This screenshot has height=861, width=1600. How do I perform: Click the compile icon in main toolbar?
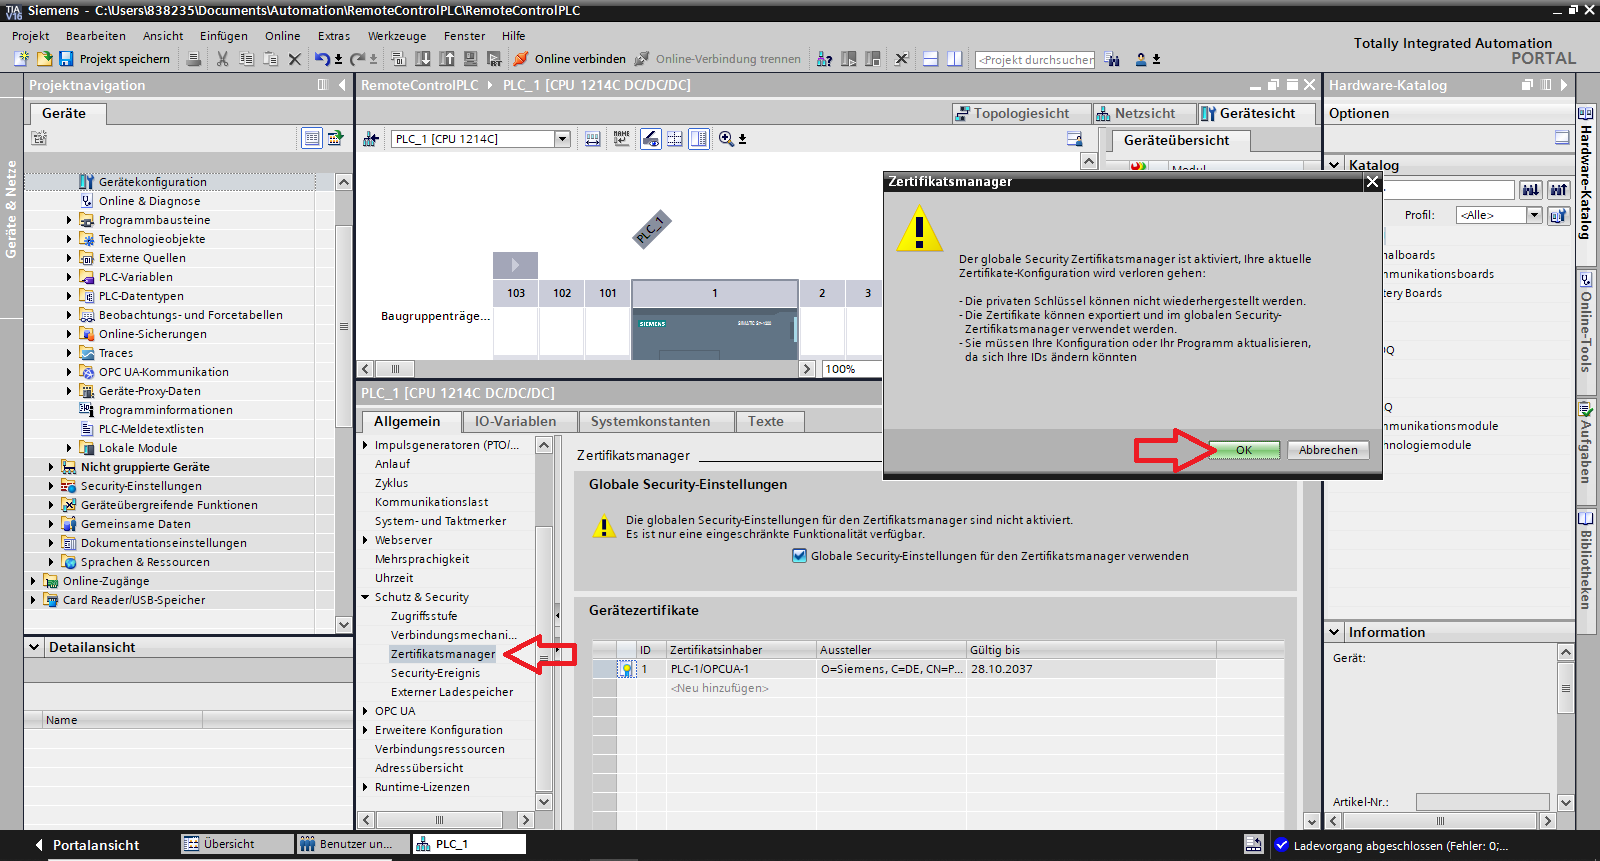(x=398, y=59)
